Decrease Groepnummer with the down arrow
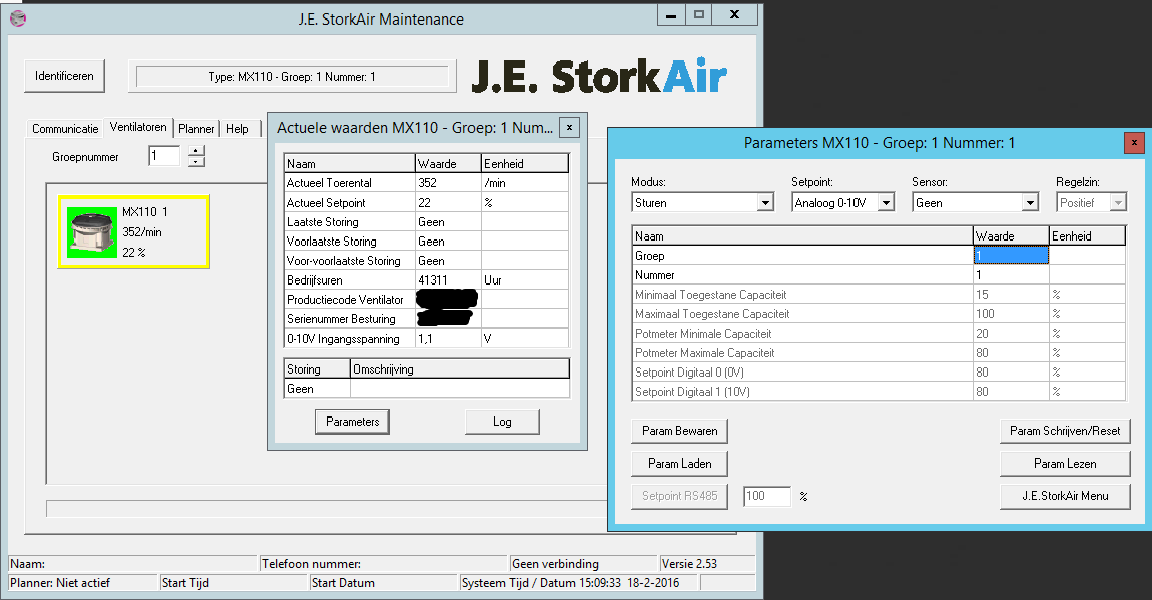1152x600 pixels. 196,162
